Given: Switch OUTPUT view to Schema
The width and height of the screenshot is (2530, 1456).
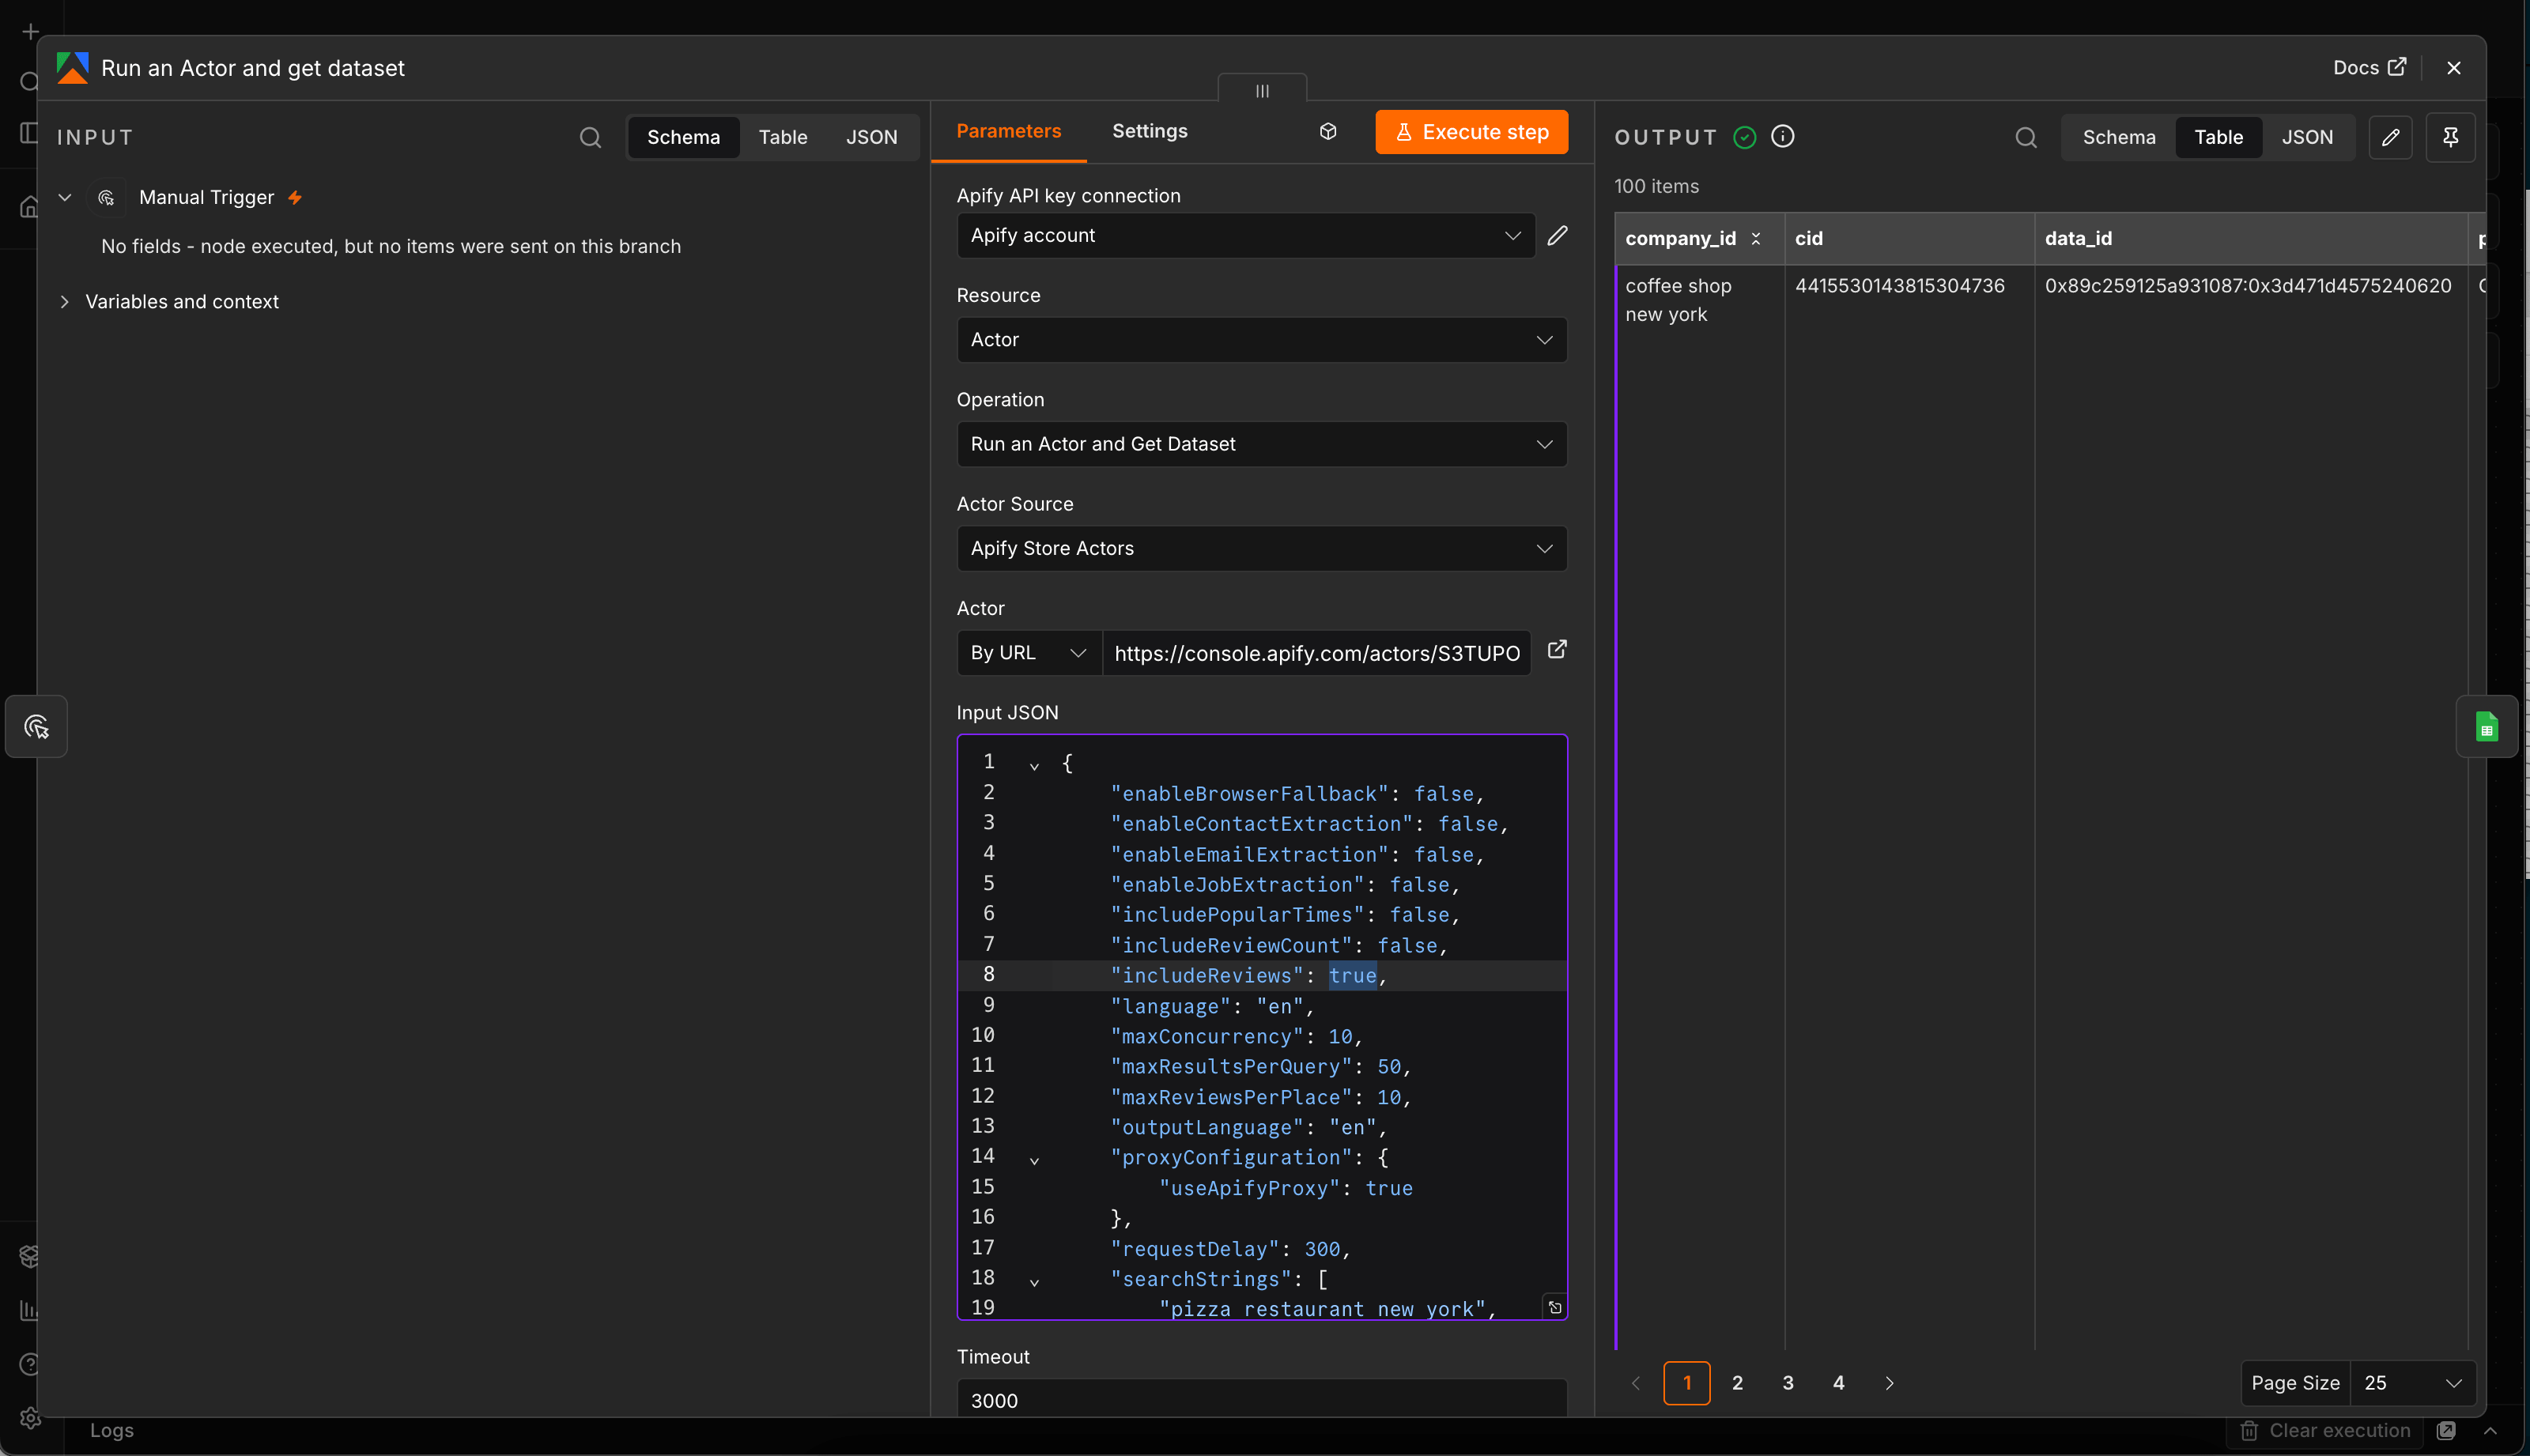Looking at the screenshot, I should point(2118,137).
